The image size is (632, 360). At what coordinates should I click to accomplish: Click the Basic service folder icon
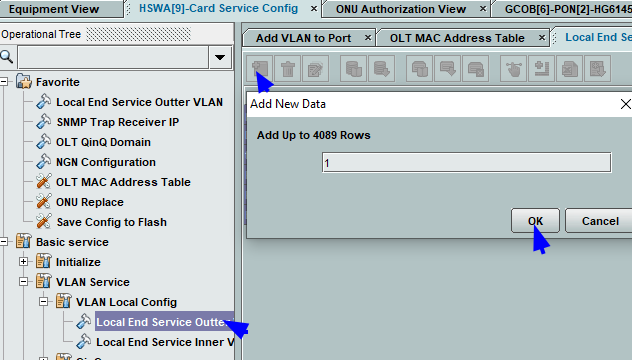(x=24, y=241)
